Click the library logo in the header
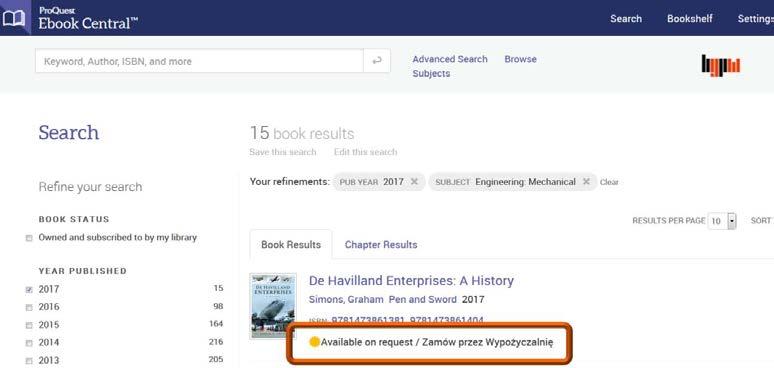Image resolution: width=774 pixels, height=368 pixels. [x=721, y=65]
